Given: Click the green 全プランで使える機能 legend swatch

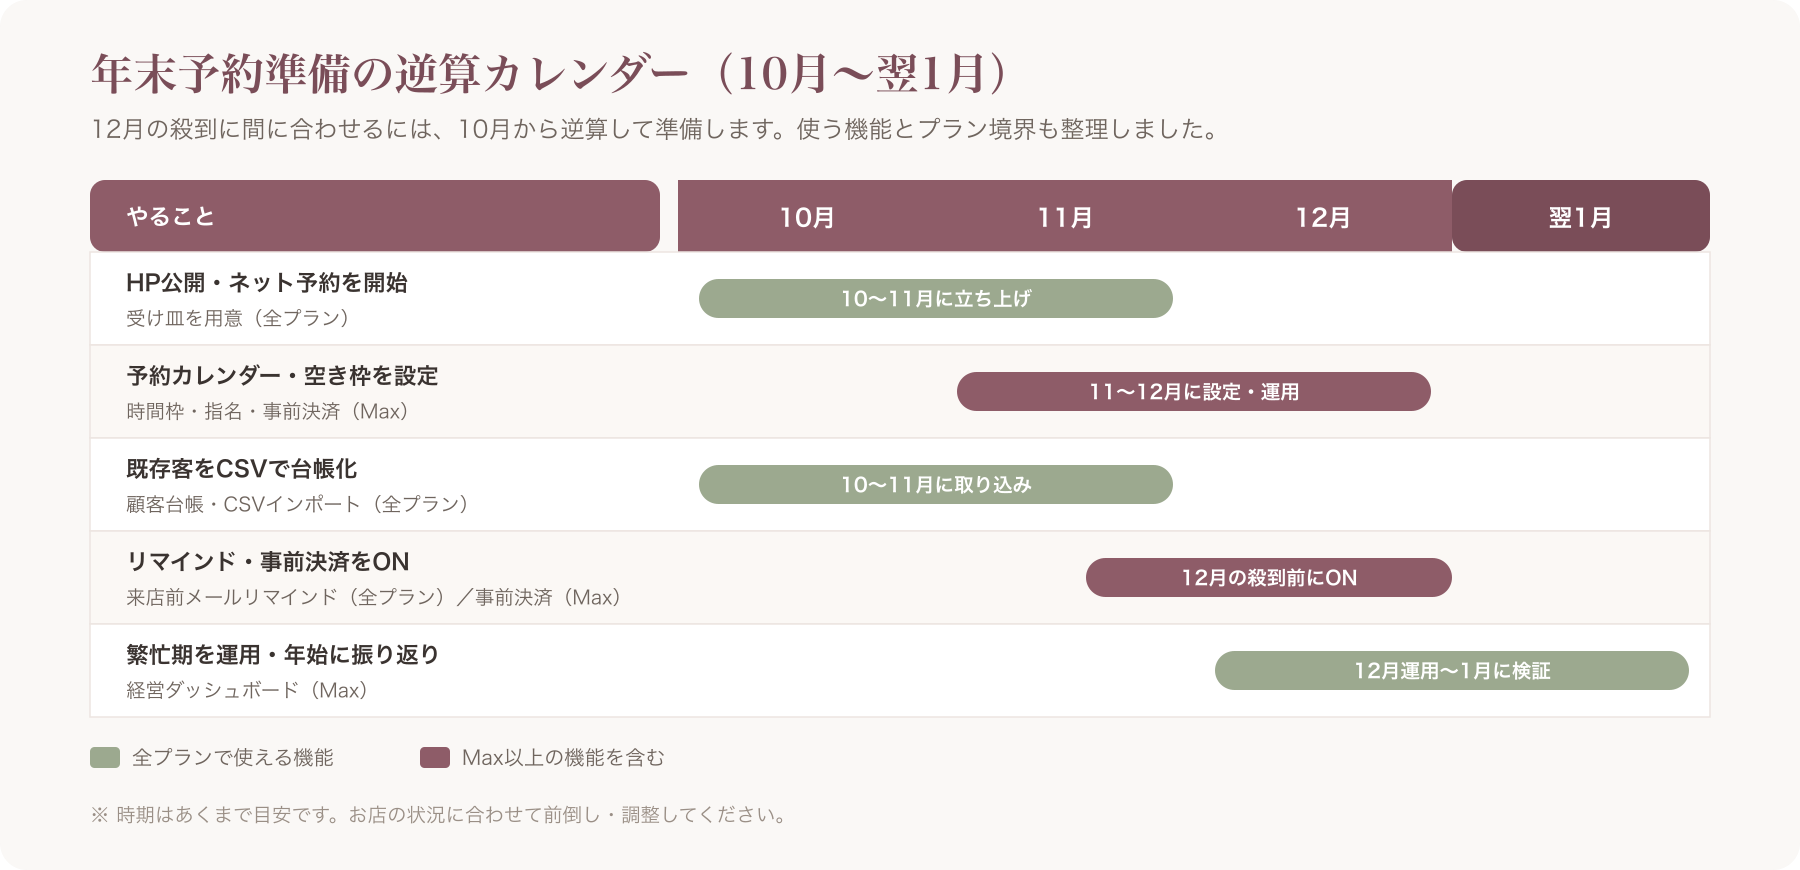Looking at the screenshot, I should tap(105, 757).
